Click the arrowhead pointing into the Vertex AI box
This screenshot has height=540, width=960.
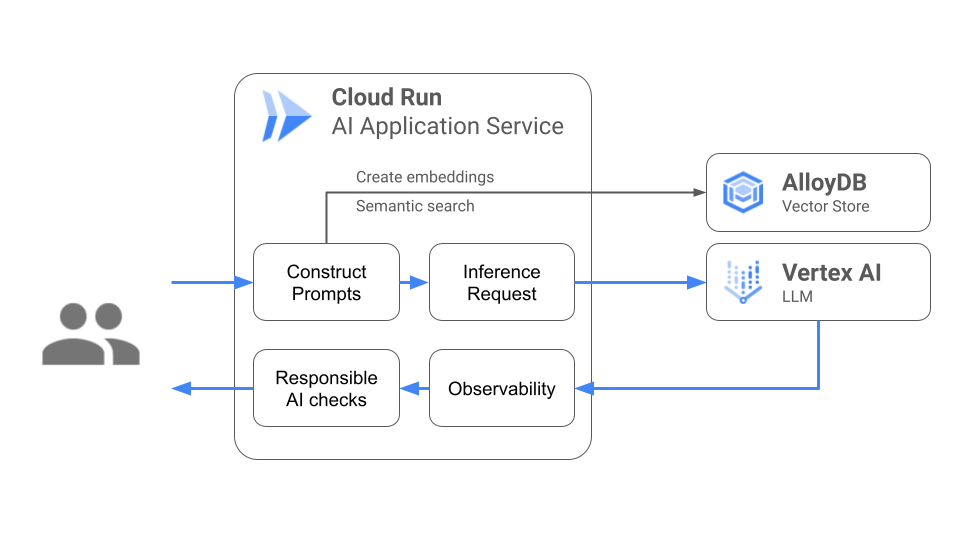(697, 283)
